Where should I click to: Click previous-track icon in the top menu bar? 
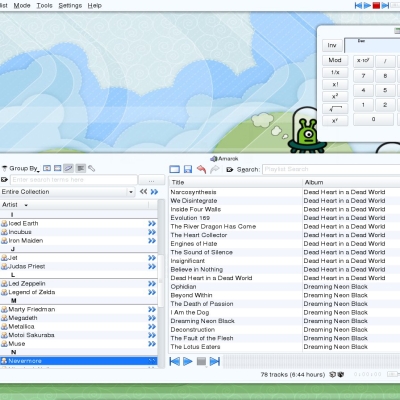coord(358,5)
